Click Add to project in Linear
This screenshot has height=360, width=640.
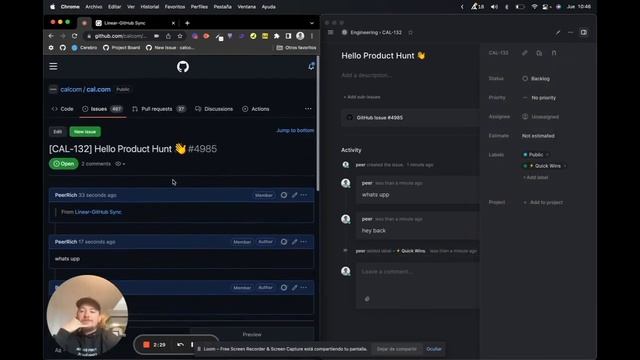(543, 202)
